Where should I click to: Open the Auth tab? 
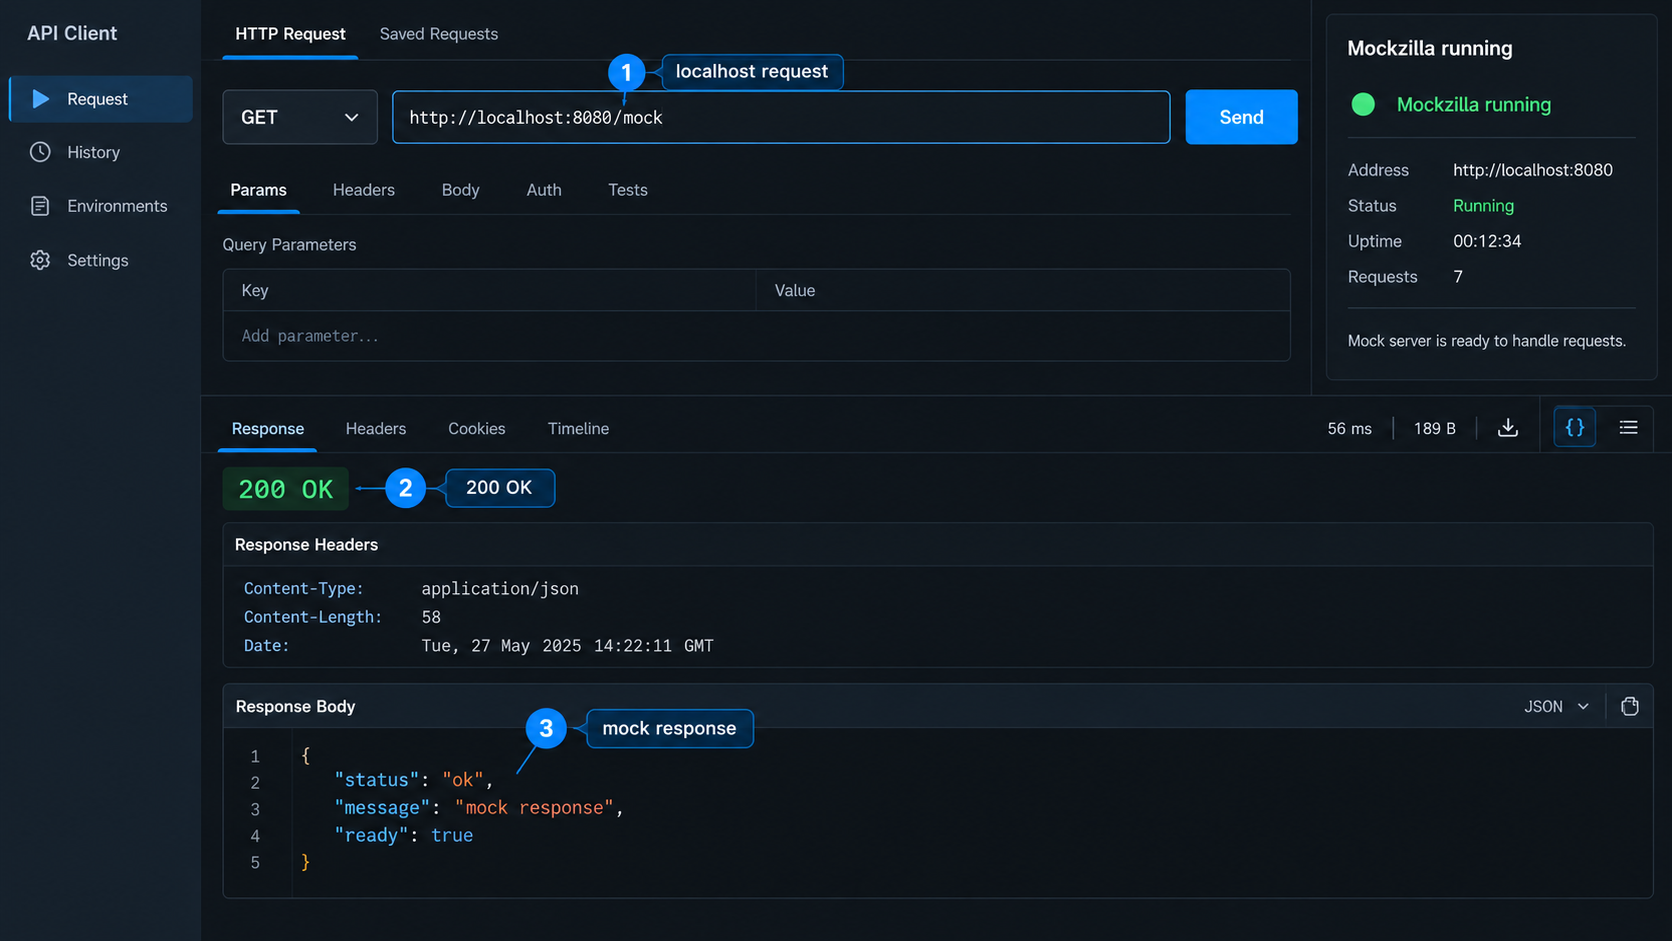(x=544, y=190)
